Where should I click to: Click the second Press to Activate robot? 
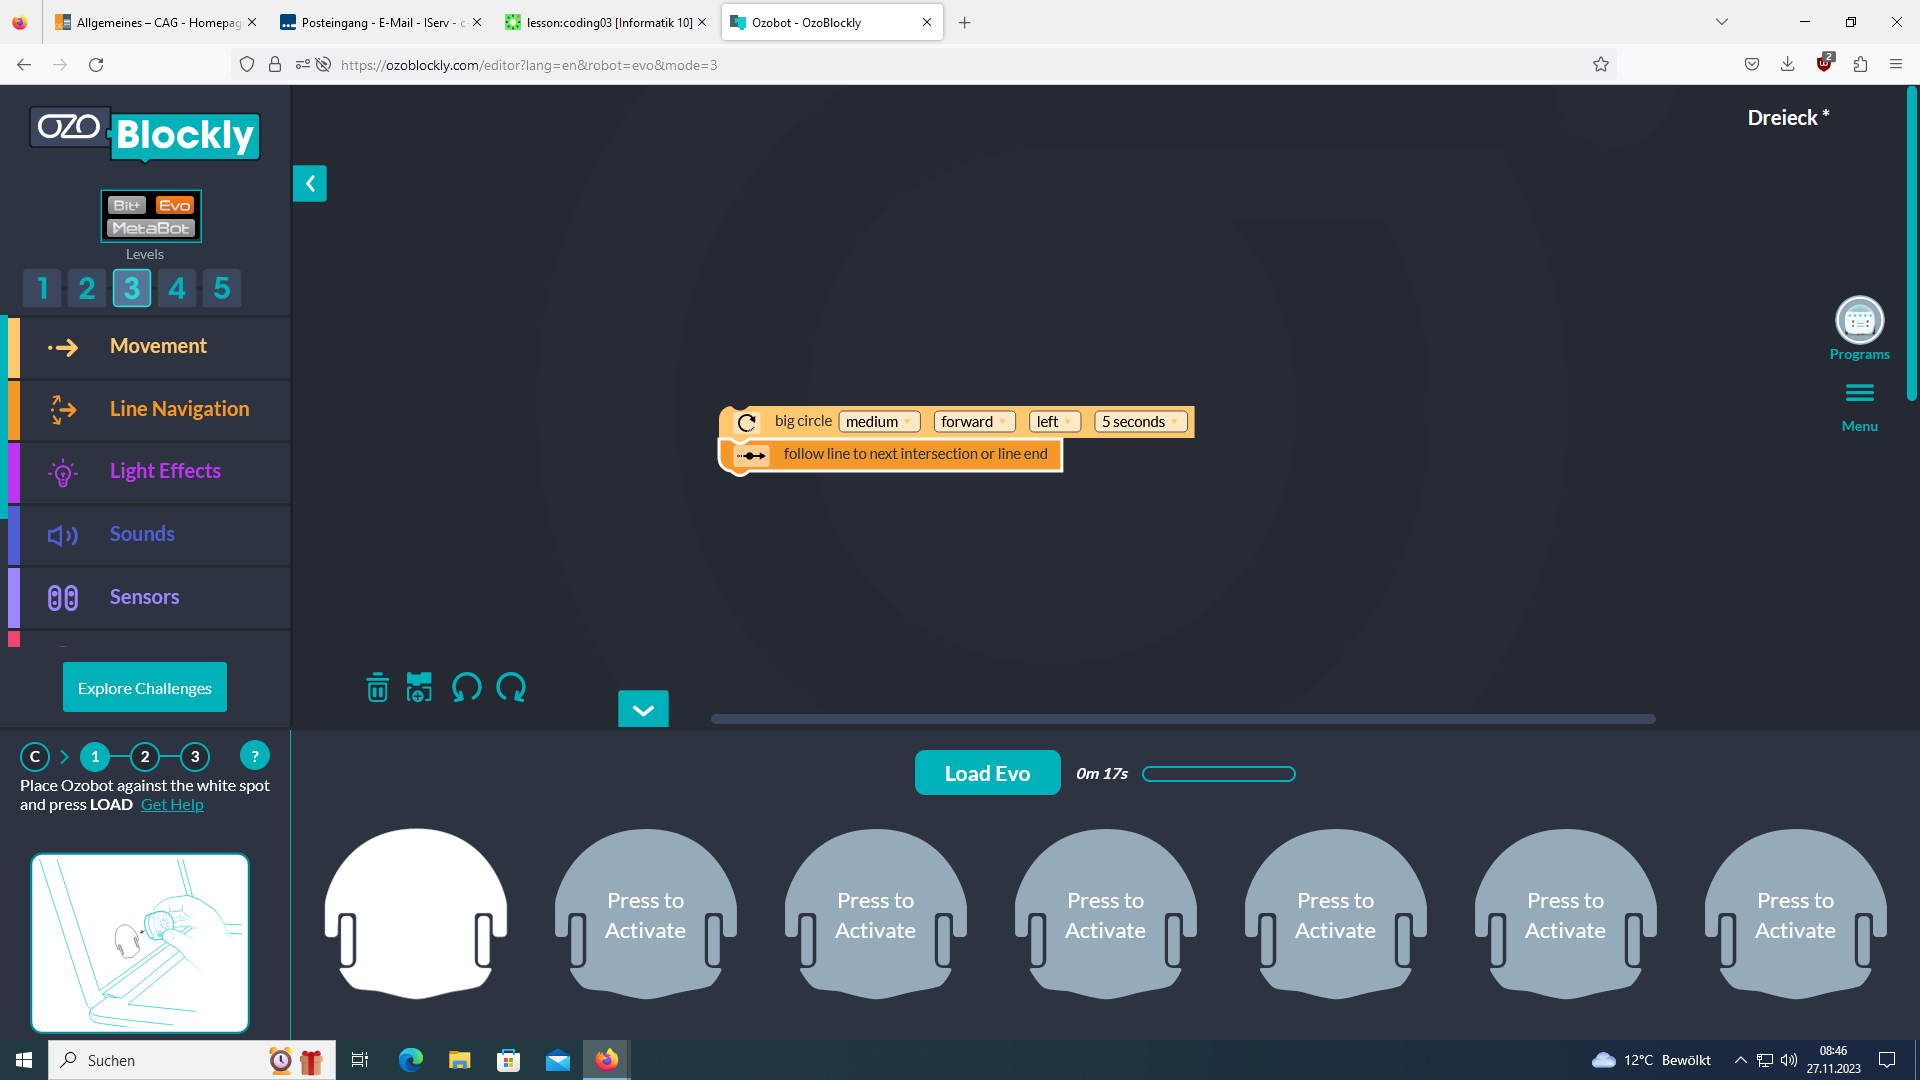(x=875, y=915)
